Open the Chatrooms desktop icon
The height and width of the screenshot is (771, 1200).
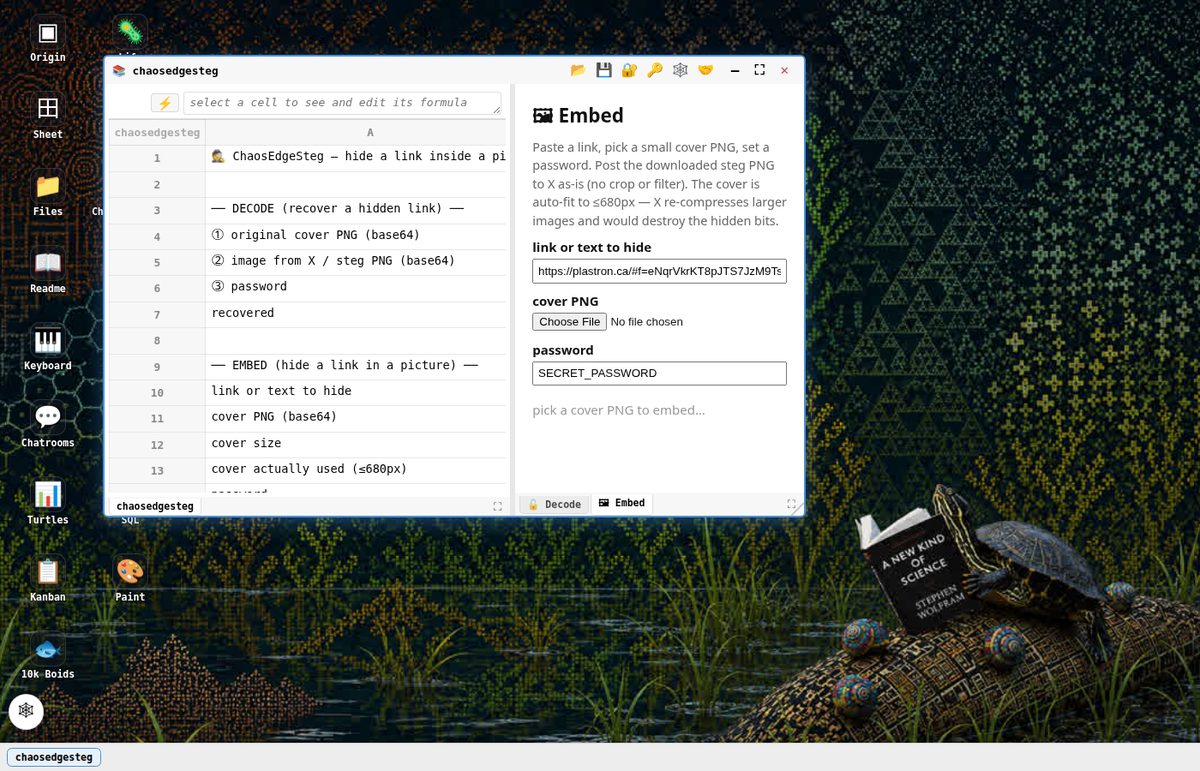pyautogui.click(x=47, y=426)
